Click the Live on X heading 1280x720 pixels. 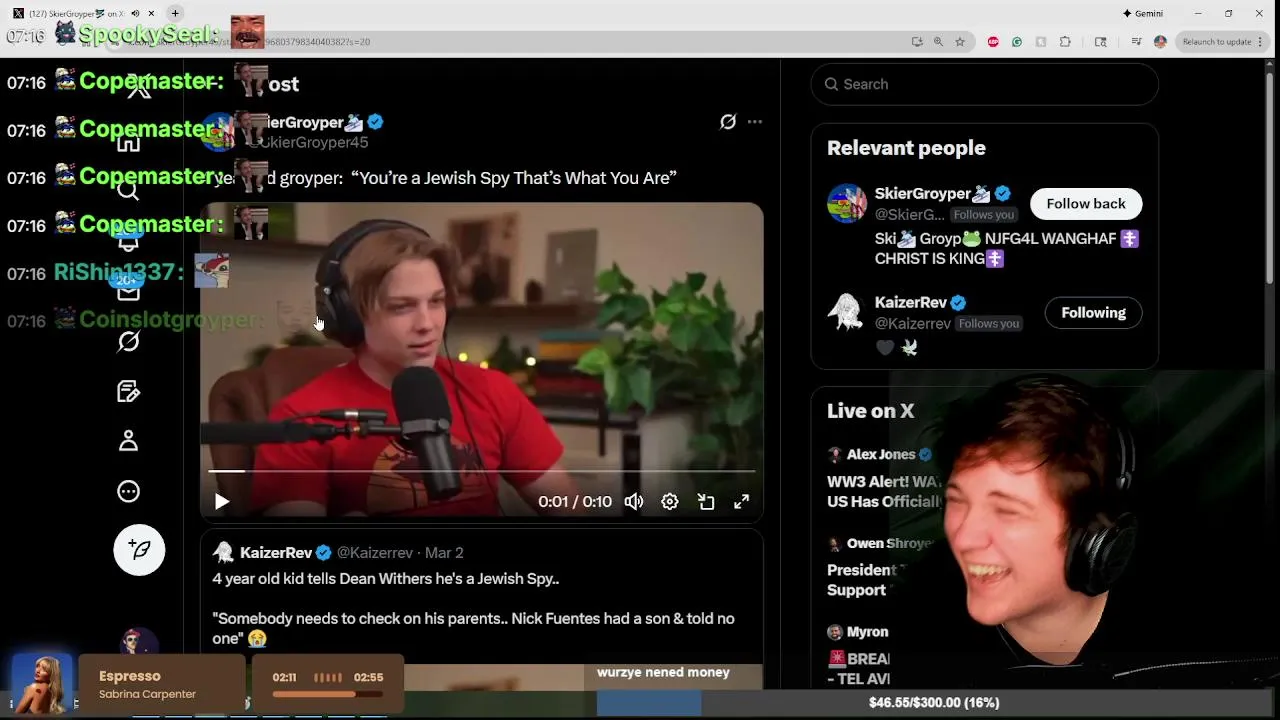(x=870, y=411)
